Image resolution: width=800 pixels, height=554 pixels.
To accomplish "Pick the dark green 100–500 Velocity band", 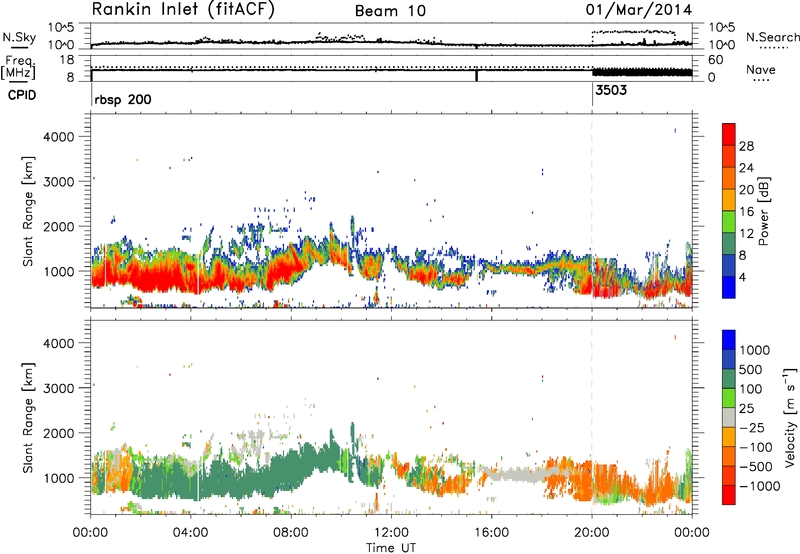I will click(729, 379).
